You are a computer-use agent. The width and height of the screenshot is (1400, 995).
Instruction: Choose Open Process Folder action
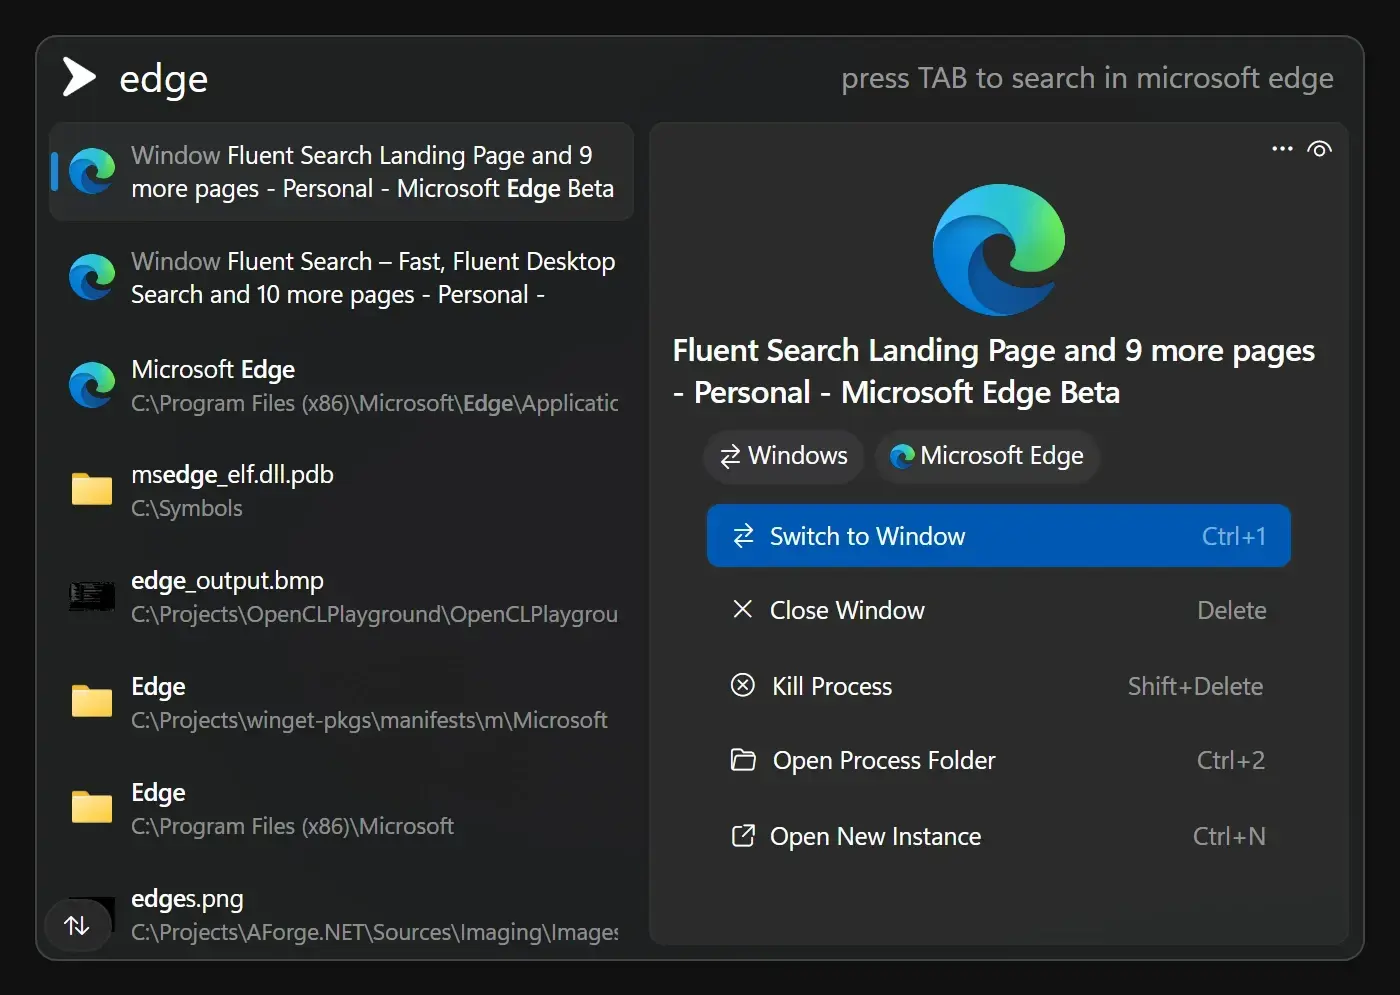(999, 760)
